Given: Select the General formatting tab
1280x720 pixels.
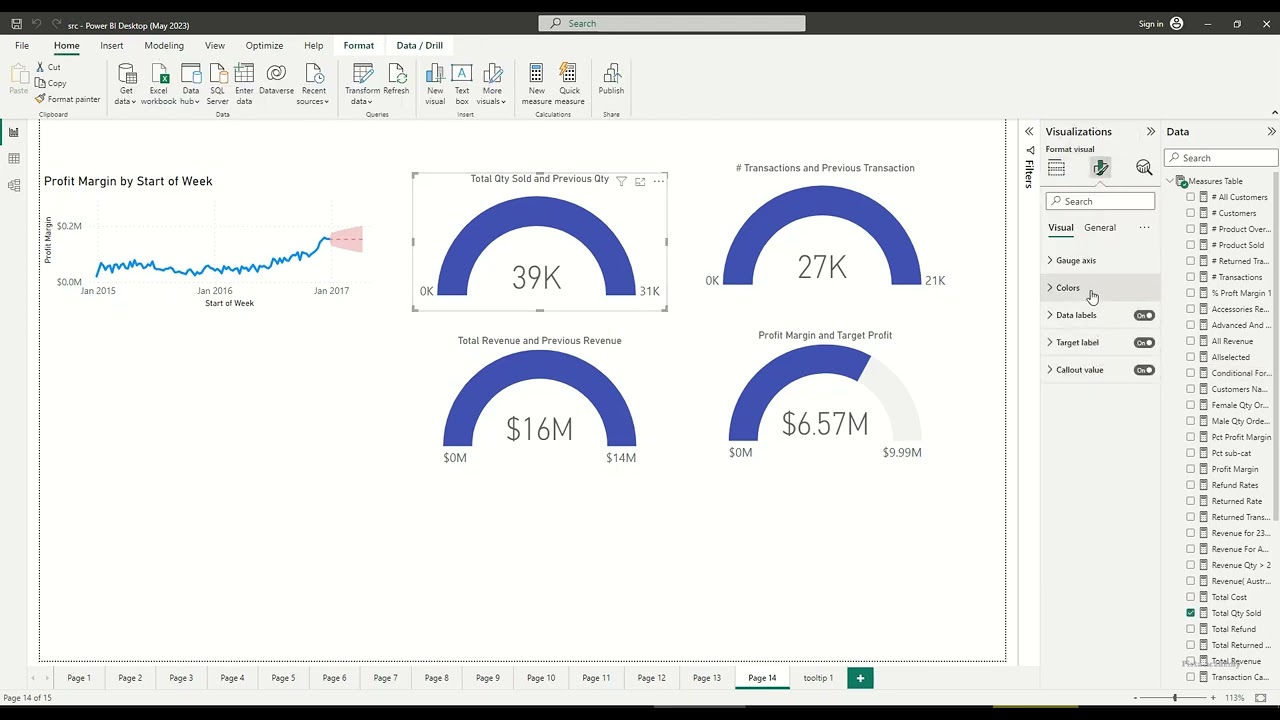Looking at the screenshot, I should pyautogui.click(x=1100, y=228).
